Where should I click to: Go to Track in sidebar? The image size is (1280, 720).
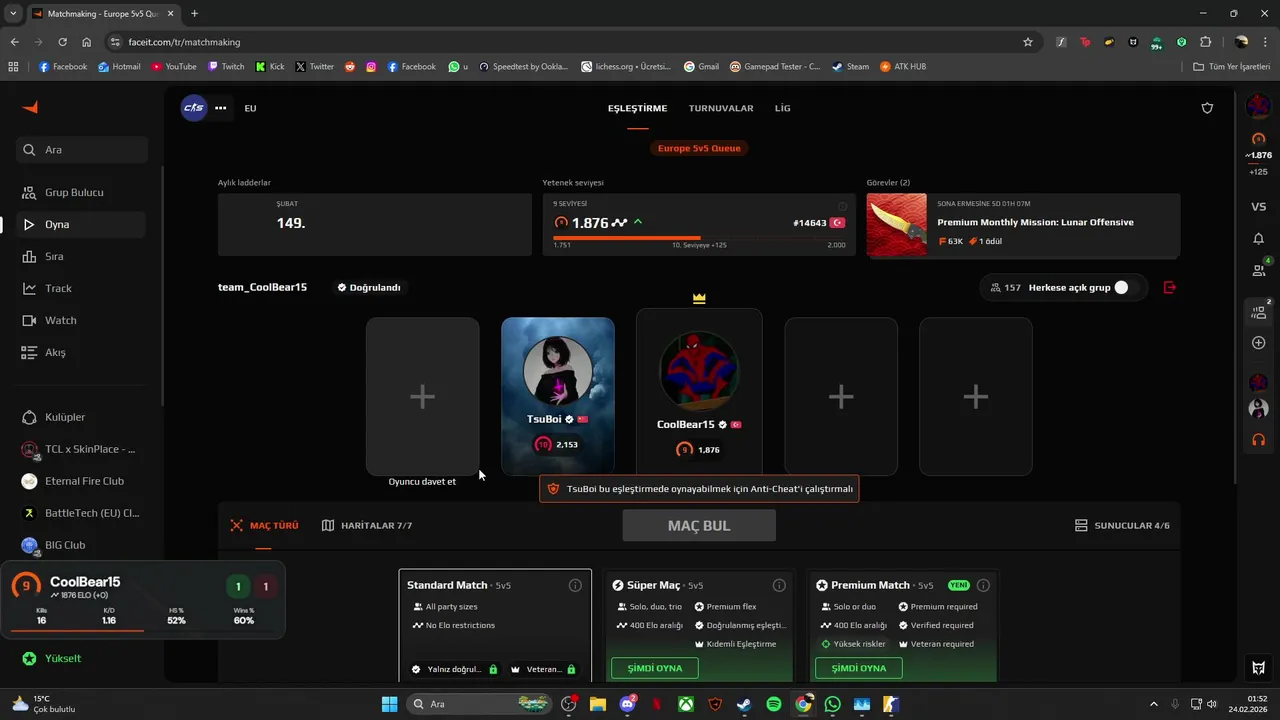coord(82,288)
